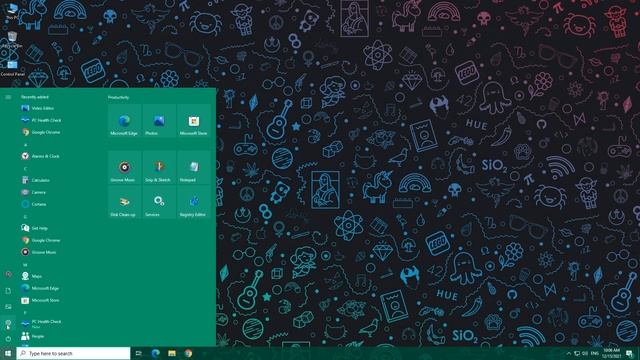The width and height of the screenshot is (640, 360).
Task: Open Maps from the app list
Action: tap(59, 276)
